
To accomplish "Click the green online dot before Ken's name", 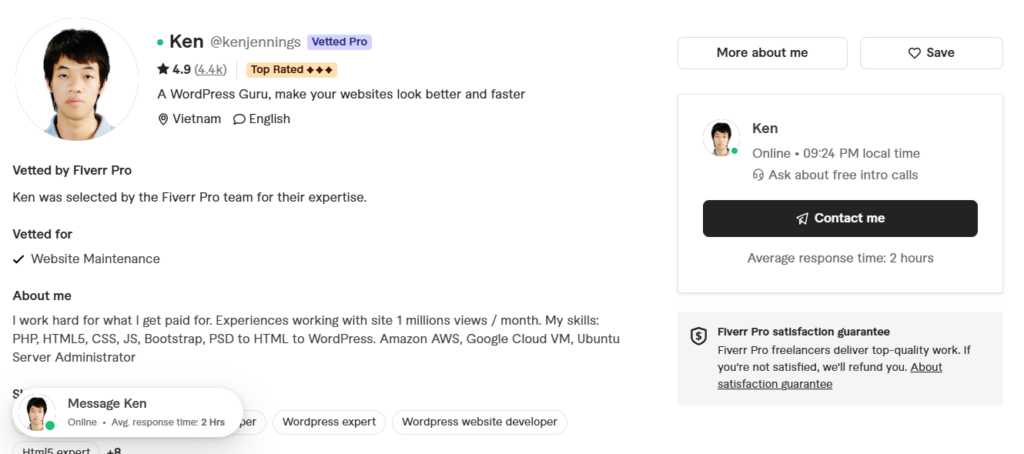I will pos(160,42).
